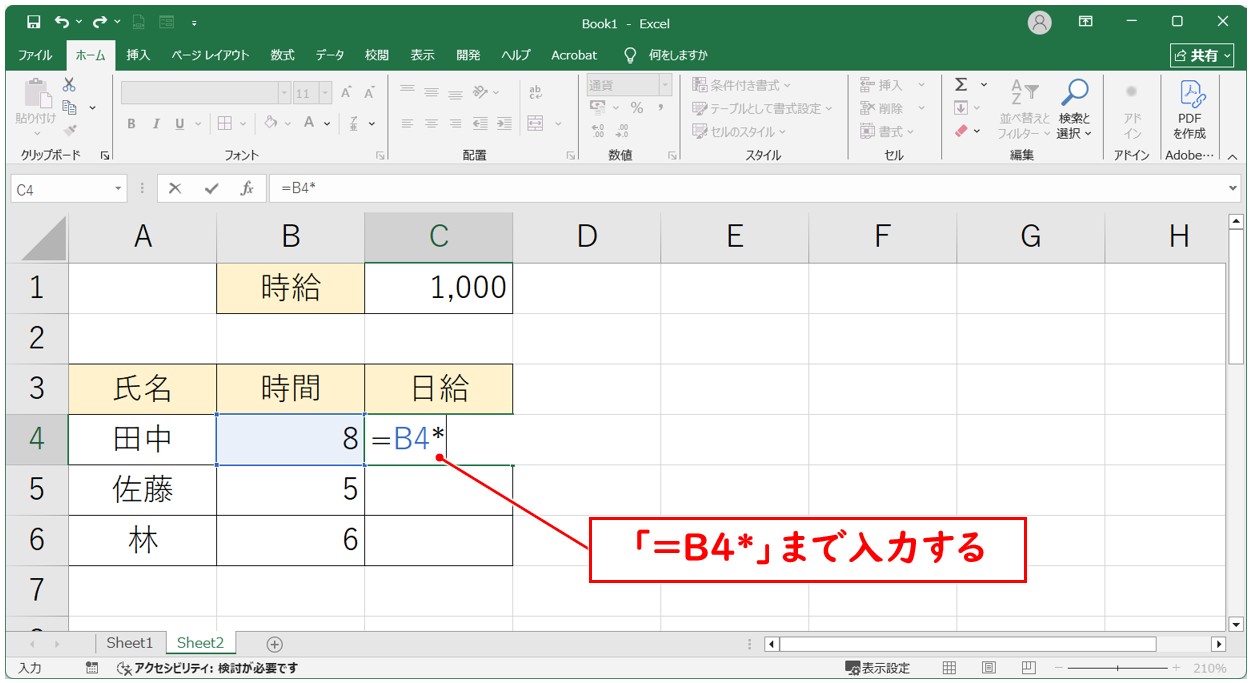Open Insert Function with the fx icon
The width and height of the screenshot is (1251, 683).
[x=247, y=188]
